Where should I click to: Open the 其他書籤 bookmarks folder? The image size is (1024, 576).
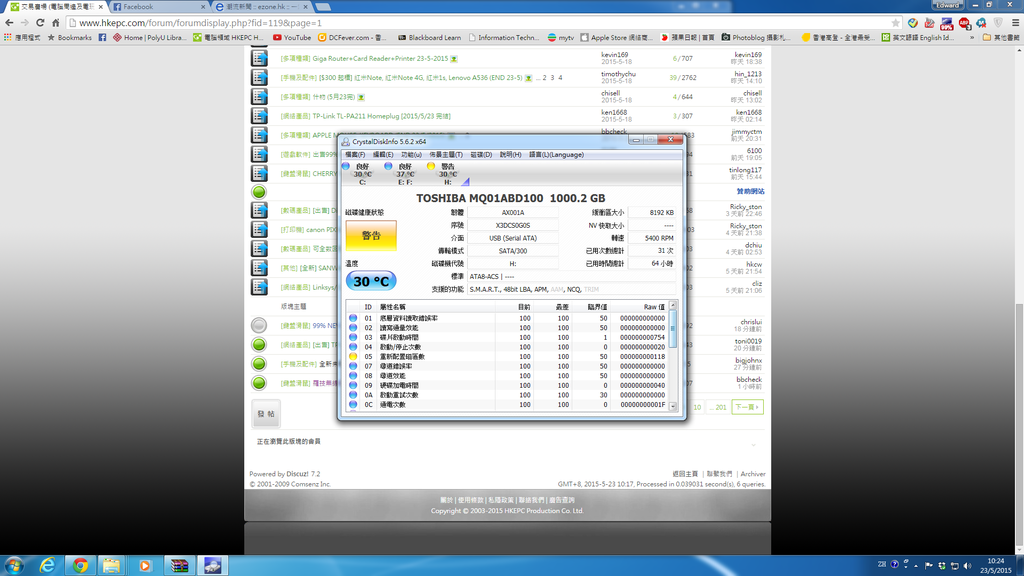tap(1001, 38)
